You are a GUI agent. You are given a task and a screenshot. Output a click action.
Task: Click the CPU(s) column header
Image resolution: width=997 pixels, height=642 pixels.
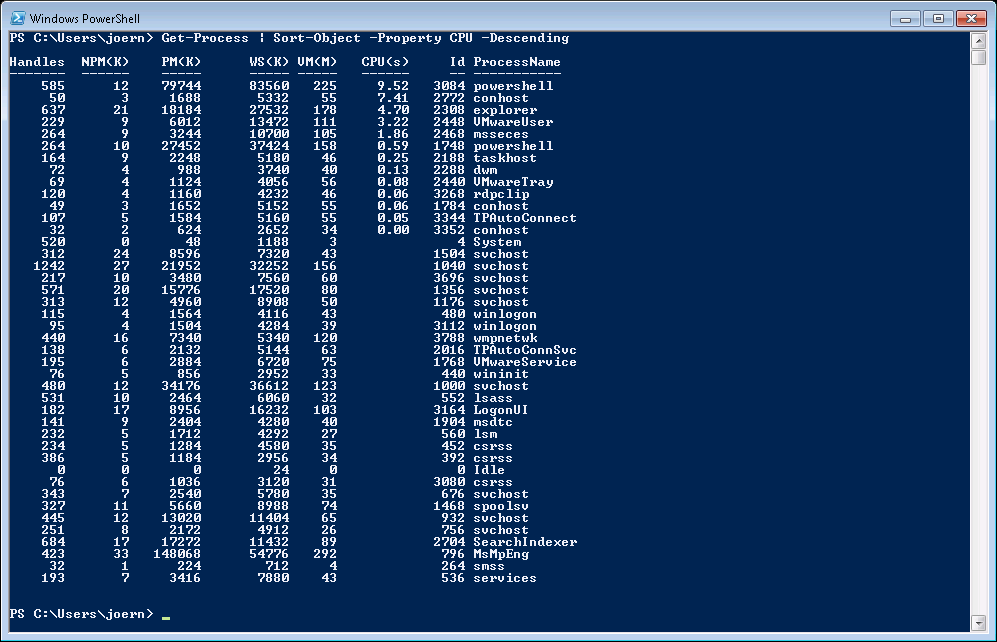(385, 62)
